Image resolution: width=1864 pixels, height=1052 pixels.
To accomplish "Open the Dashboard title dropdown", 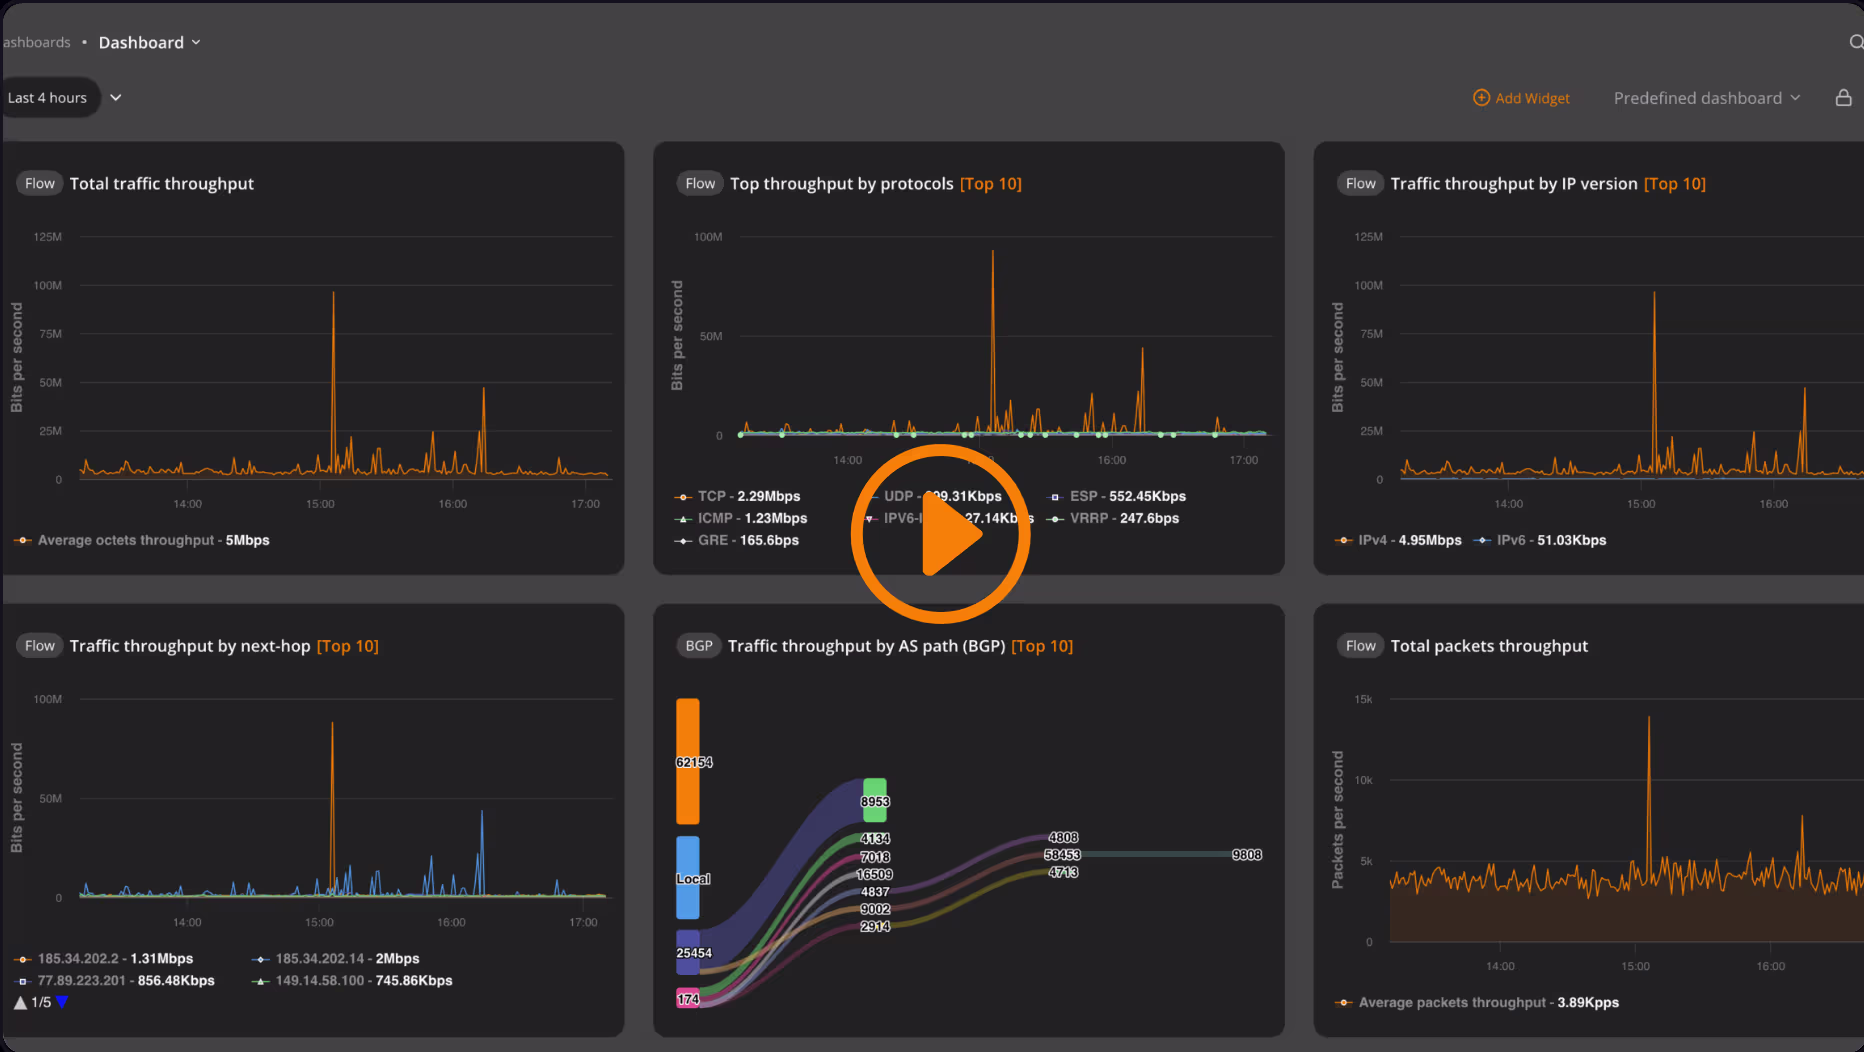I will [x=149, y=42].
